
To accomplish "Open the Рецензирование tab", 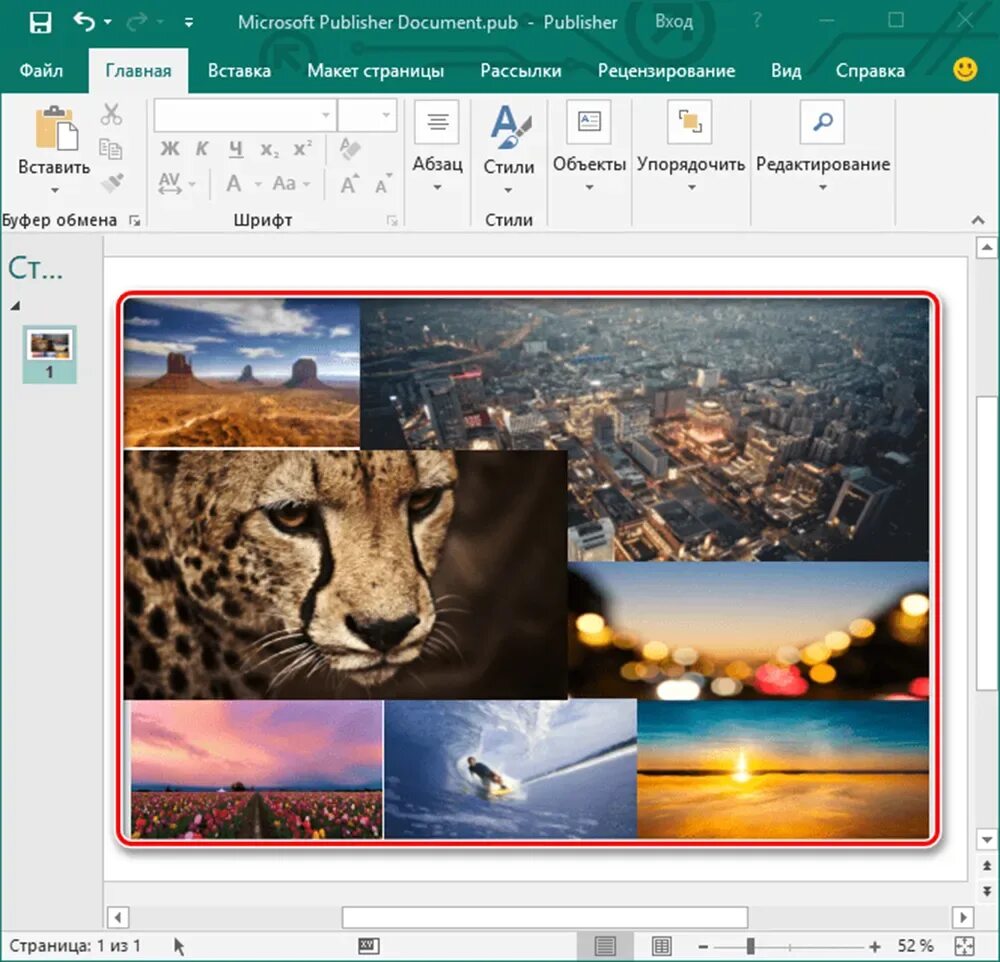I will point(666,70).
